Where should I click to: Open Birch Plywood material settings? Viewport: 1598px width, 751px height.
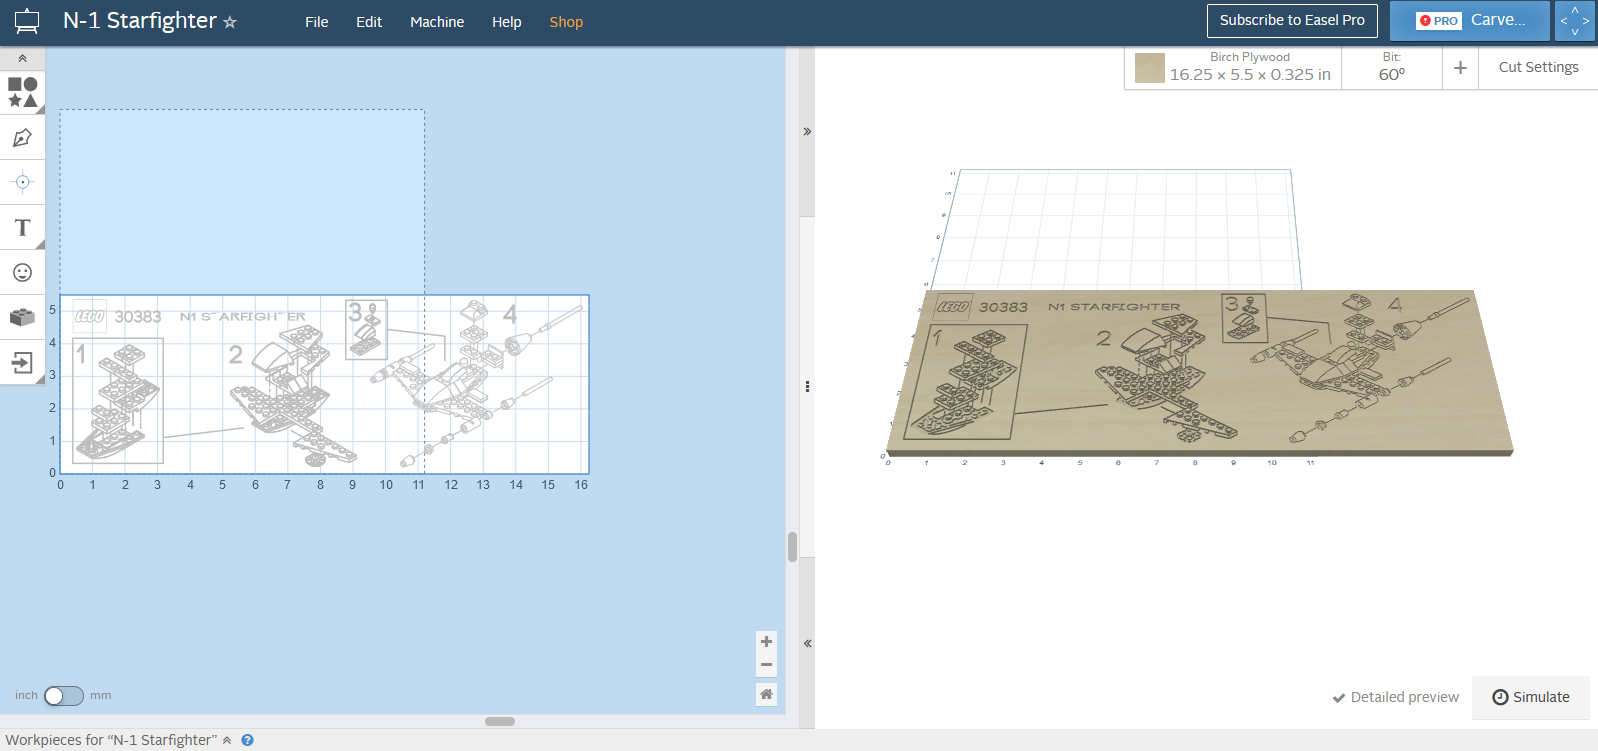(1233, 67)
